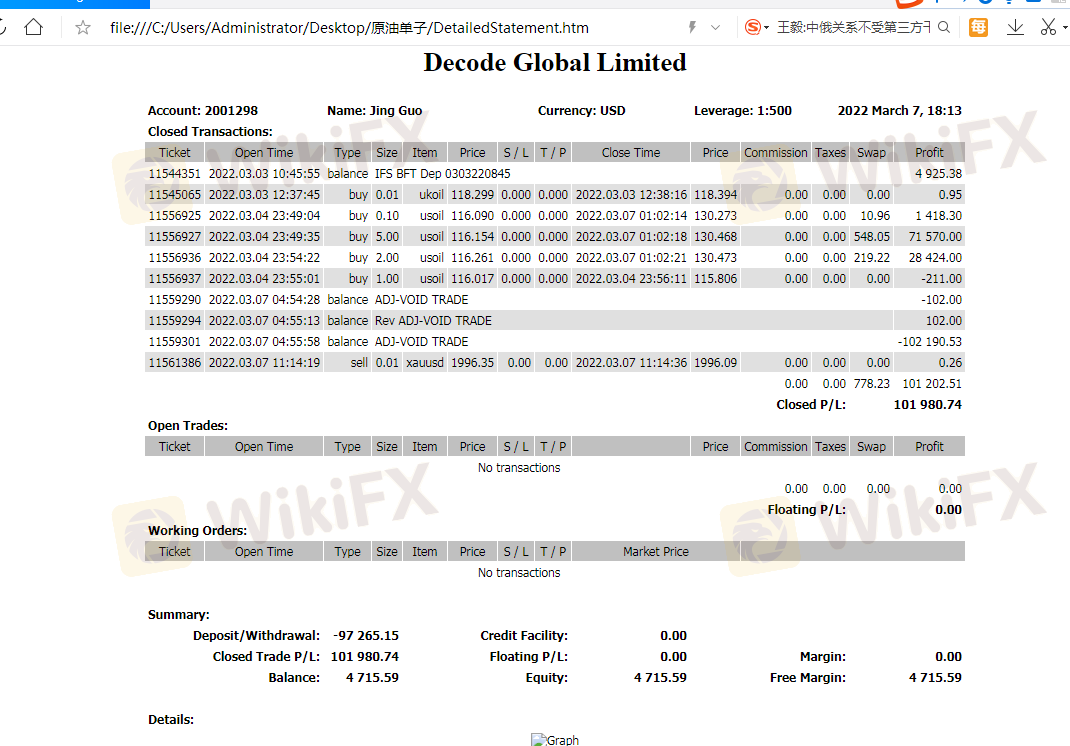Click the Market Price column header
Viewport: 1070px width, 746px height.
click(x=656, y=551)
